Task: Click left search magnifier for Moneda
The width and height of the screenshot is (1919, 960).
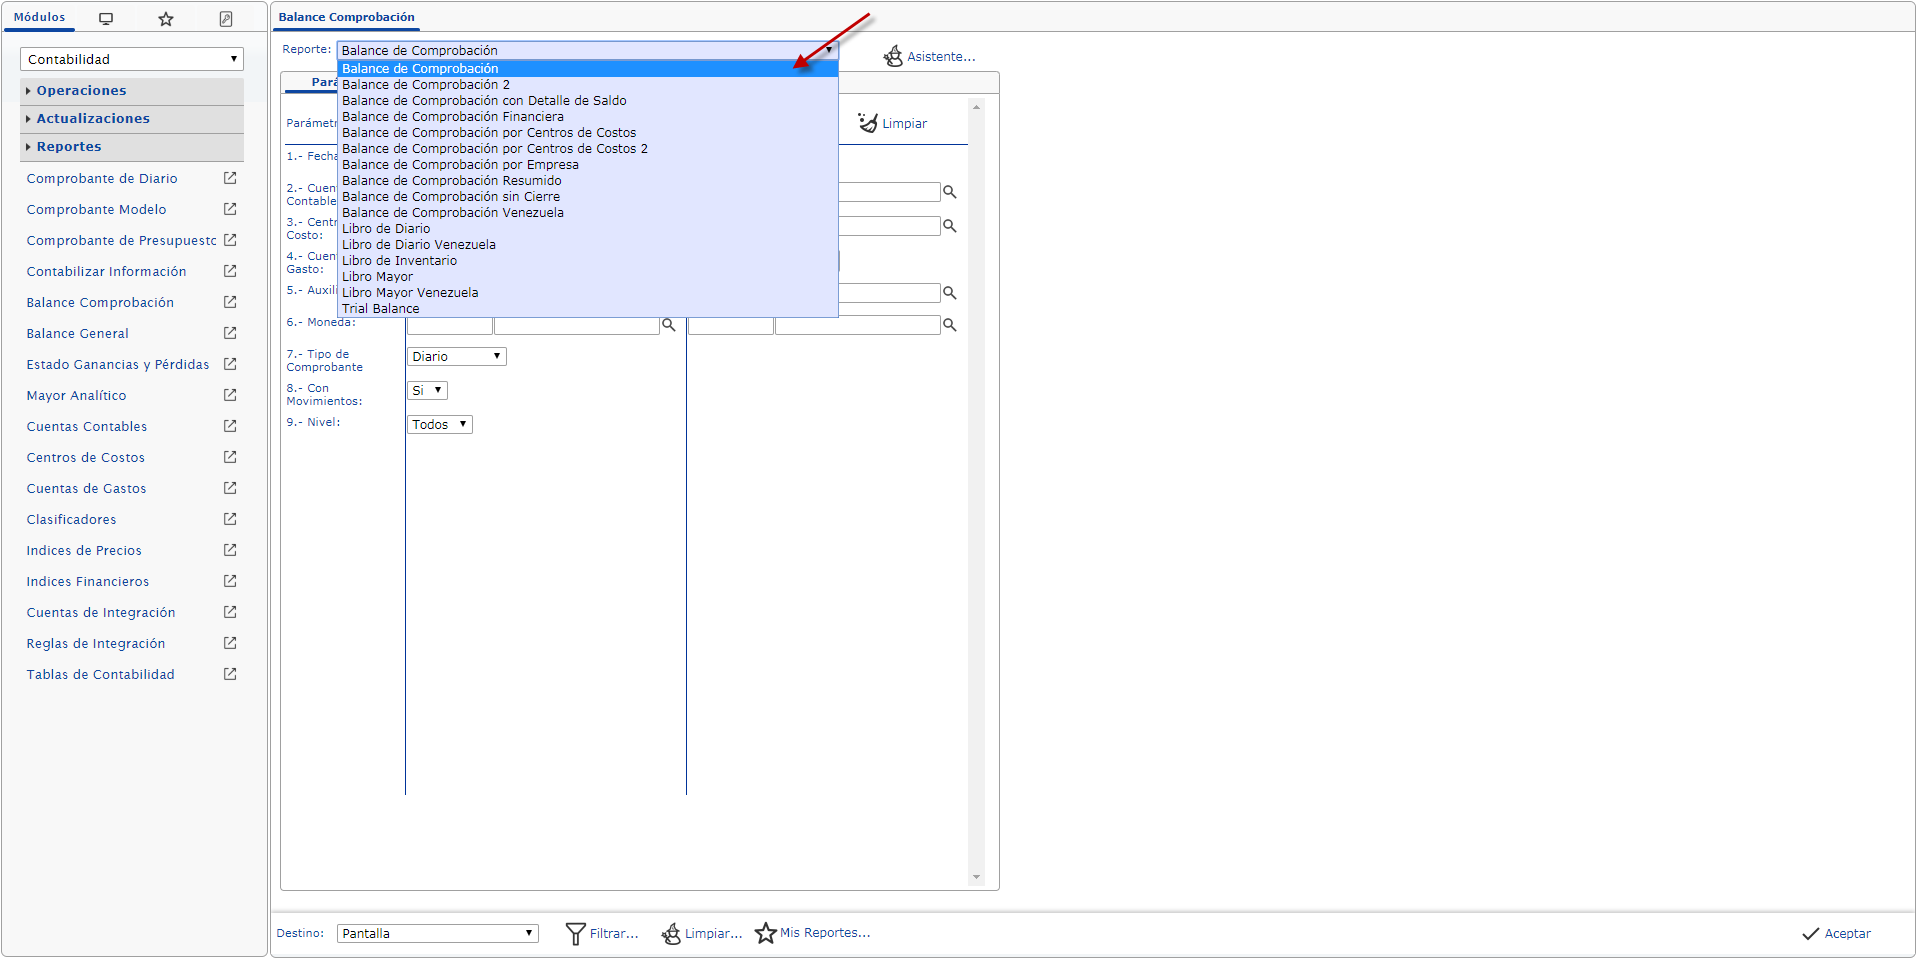Action: tap(669, 325)
